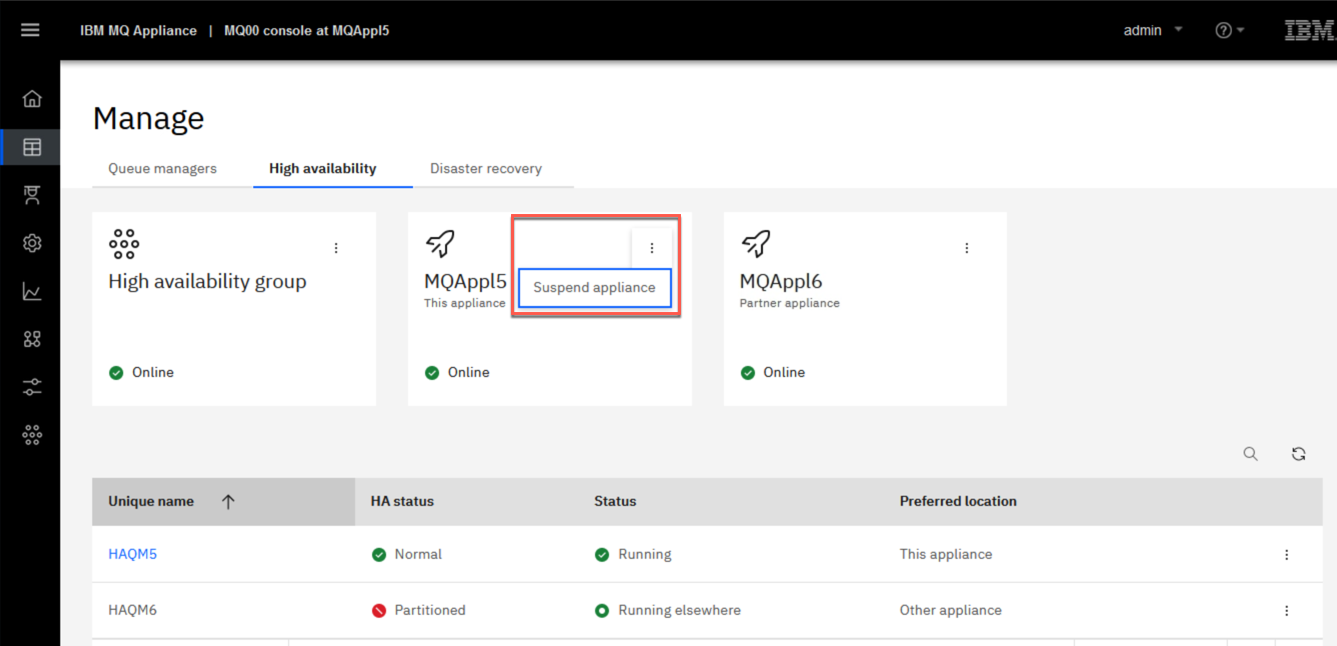
Task: Click the sort arrow on Unique name
Action: pos(228,502)
